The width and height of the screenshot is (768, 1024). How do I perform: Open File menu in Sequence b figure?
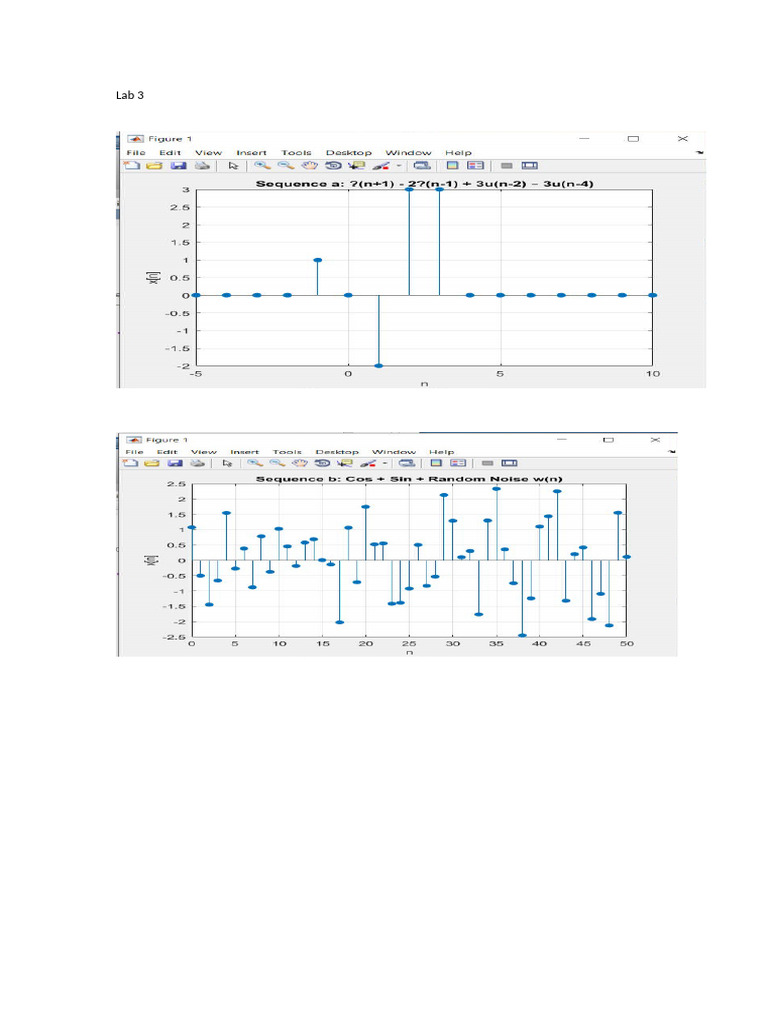[135, 452]
